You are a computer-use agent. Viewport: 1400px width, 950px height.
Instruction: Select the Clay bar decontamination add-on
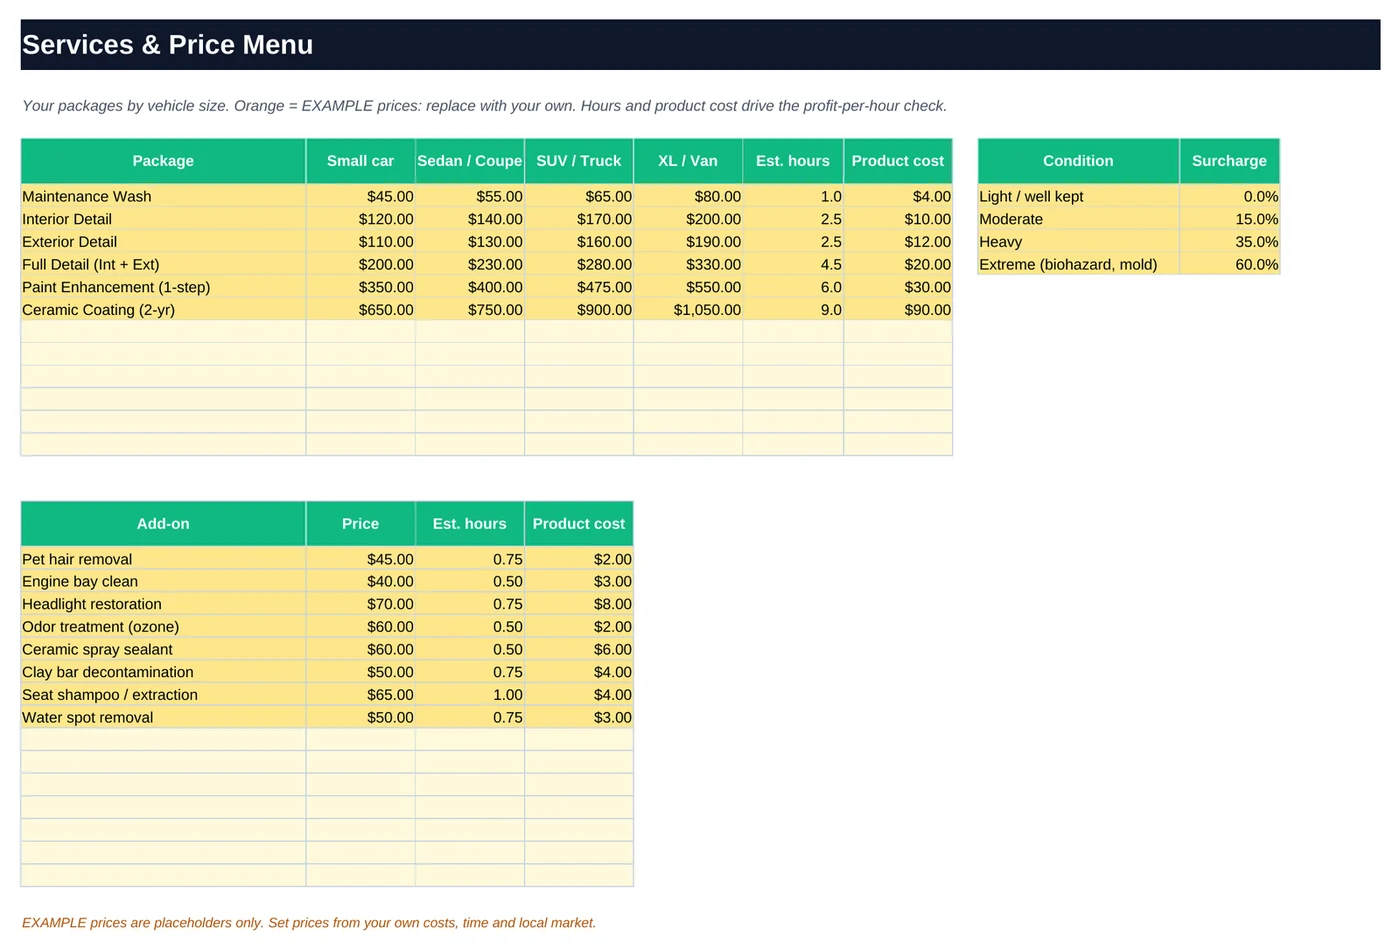click(163, 672)
